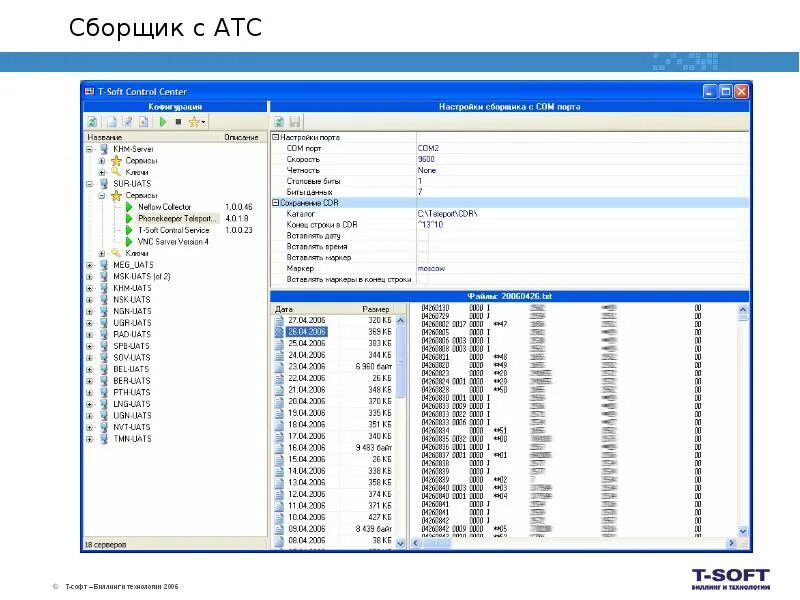The image size is (800, 600).
Task: Collapse the Настройки порта property group
Action: (x=276, y=137)
